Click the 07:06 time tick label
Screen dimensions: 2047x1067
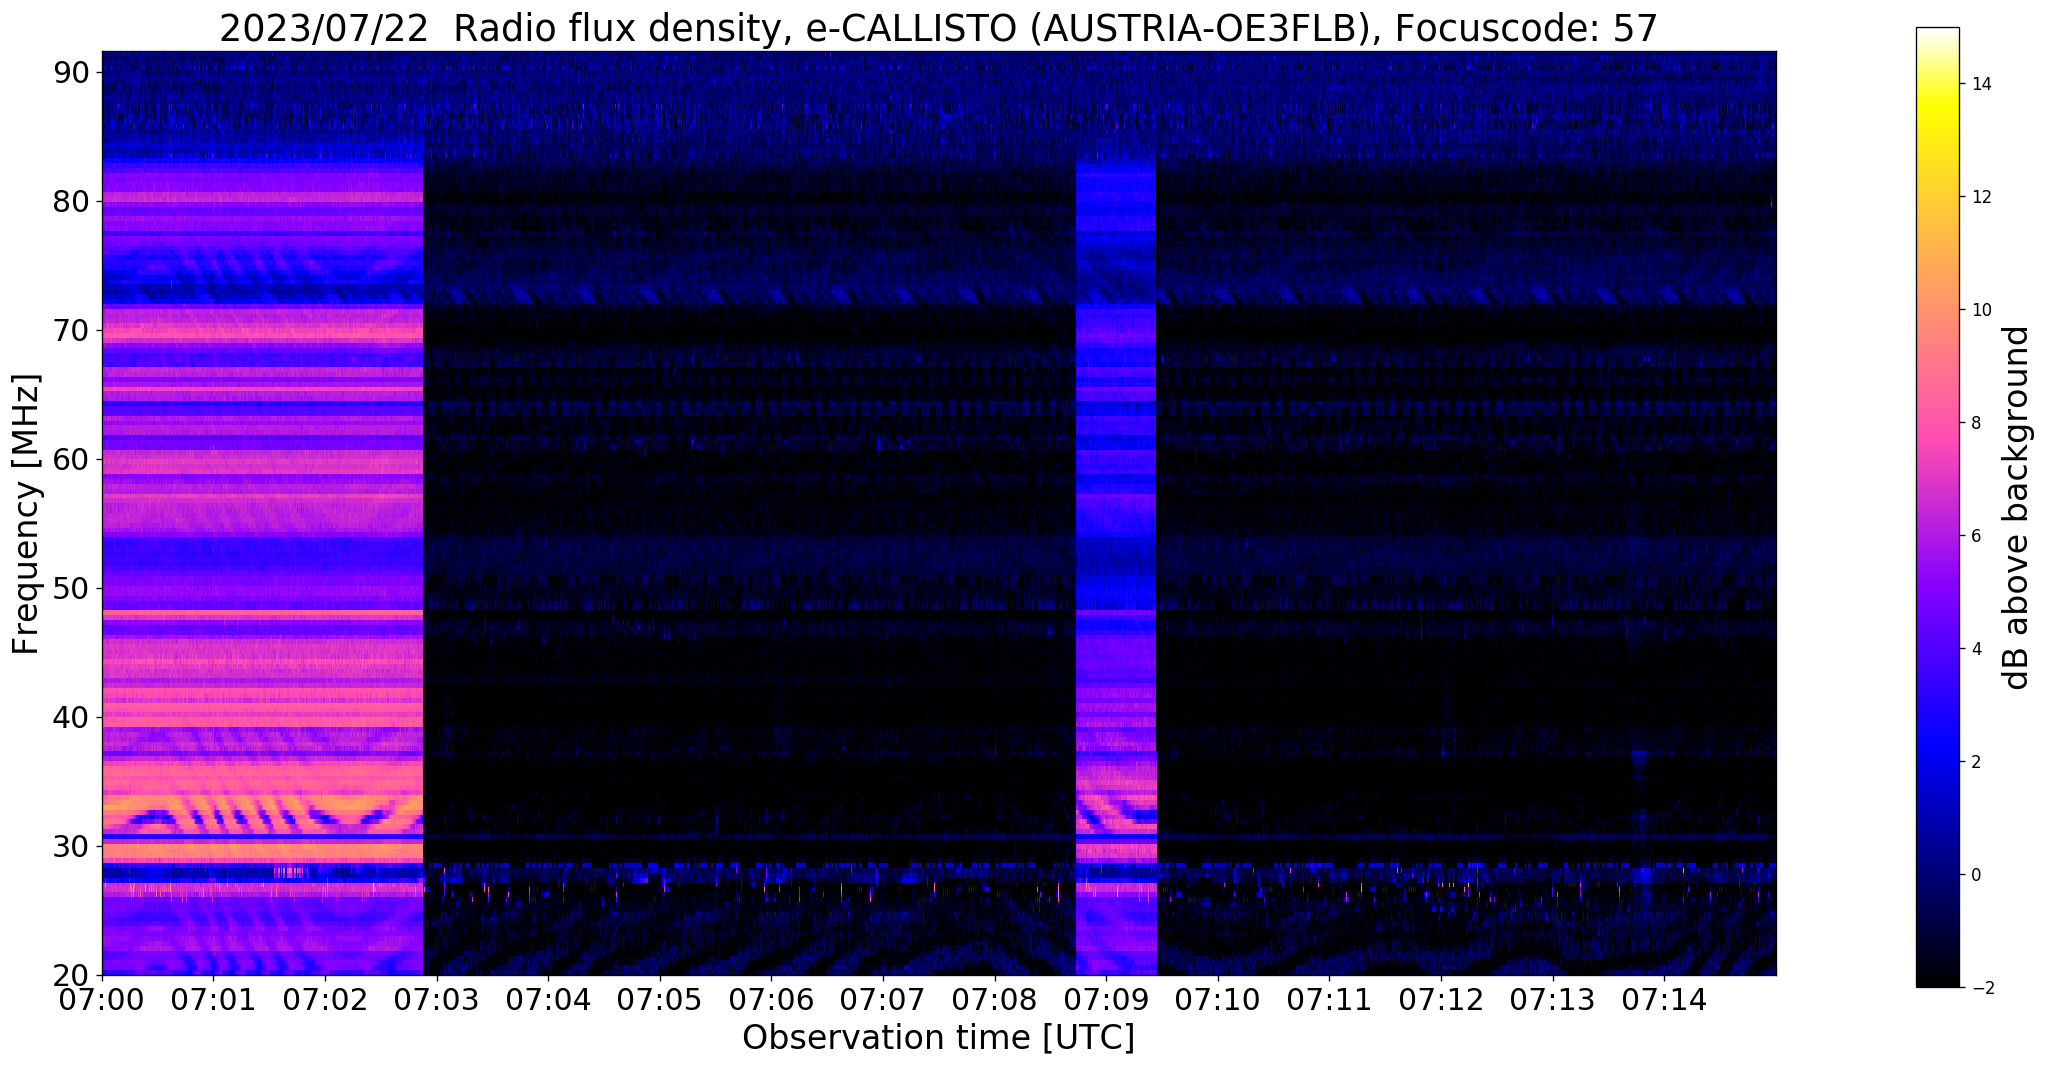click(771, 1000)
